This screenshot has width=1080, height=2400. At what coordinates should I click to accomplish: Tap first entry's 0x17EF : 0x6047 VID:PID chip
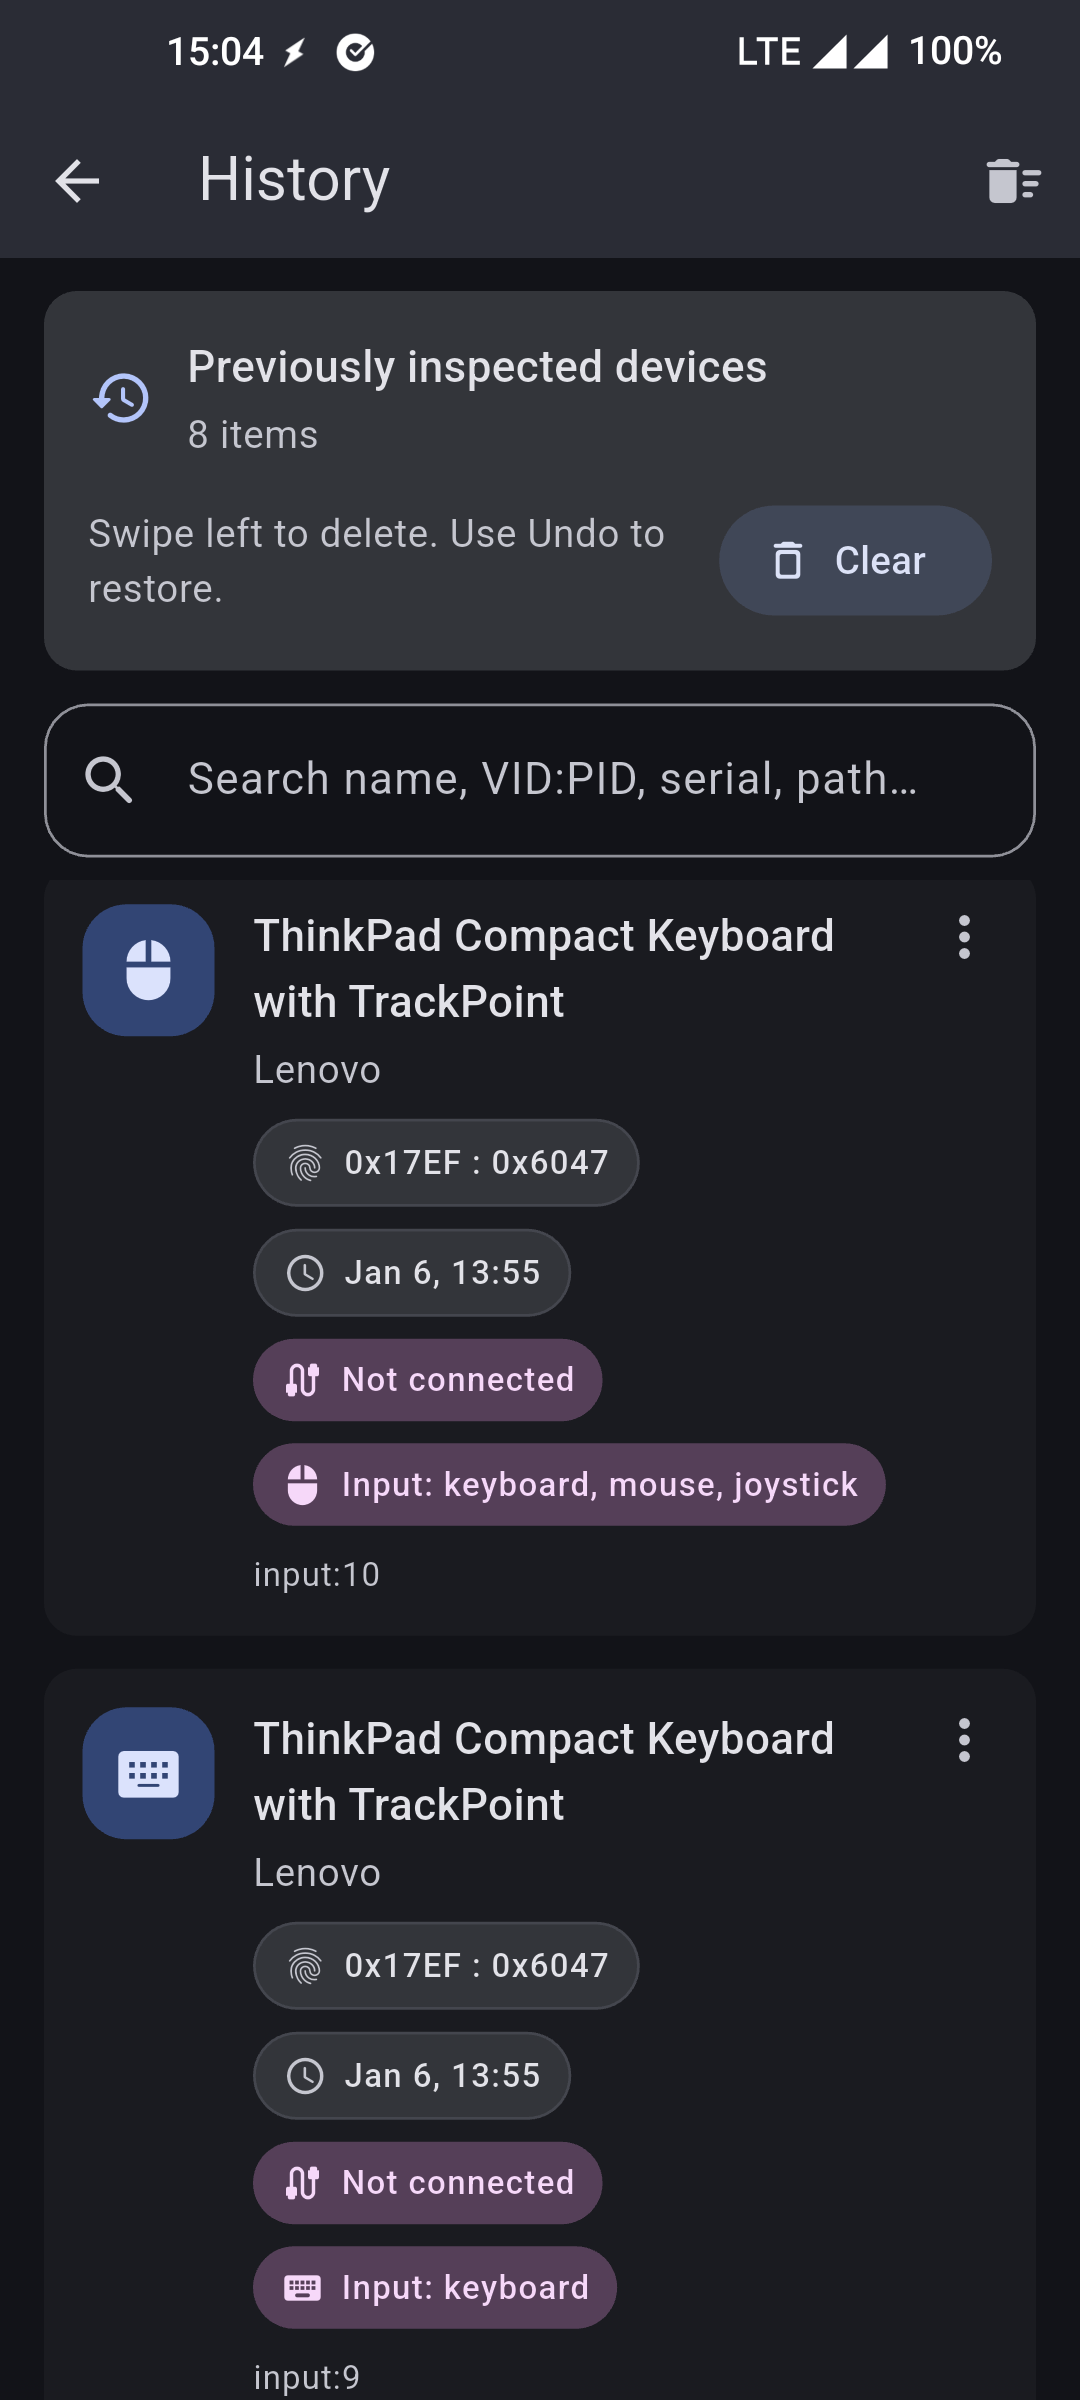(446, 1163)
